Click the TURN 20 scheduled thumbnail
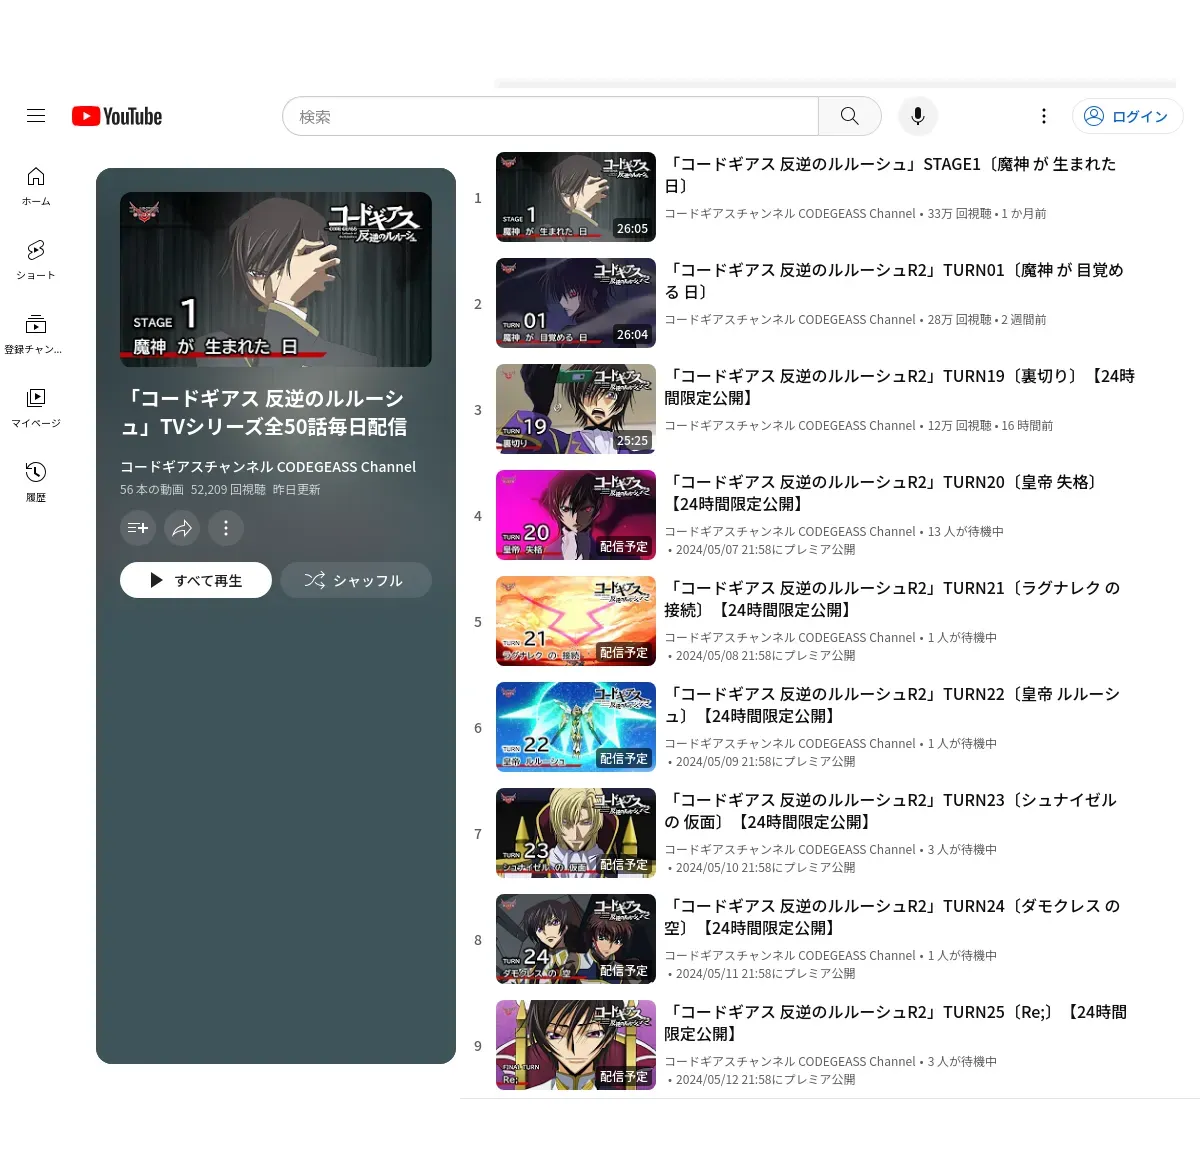Viewport: 1200px width, 1159px height. tap(576, 515)
